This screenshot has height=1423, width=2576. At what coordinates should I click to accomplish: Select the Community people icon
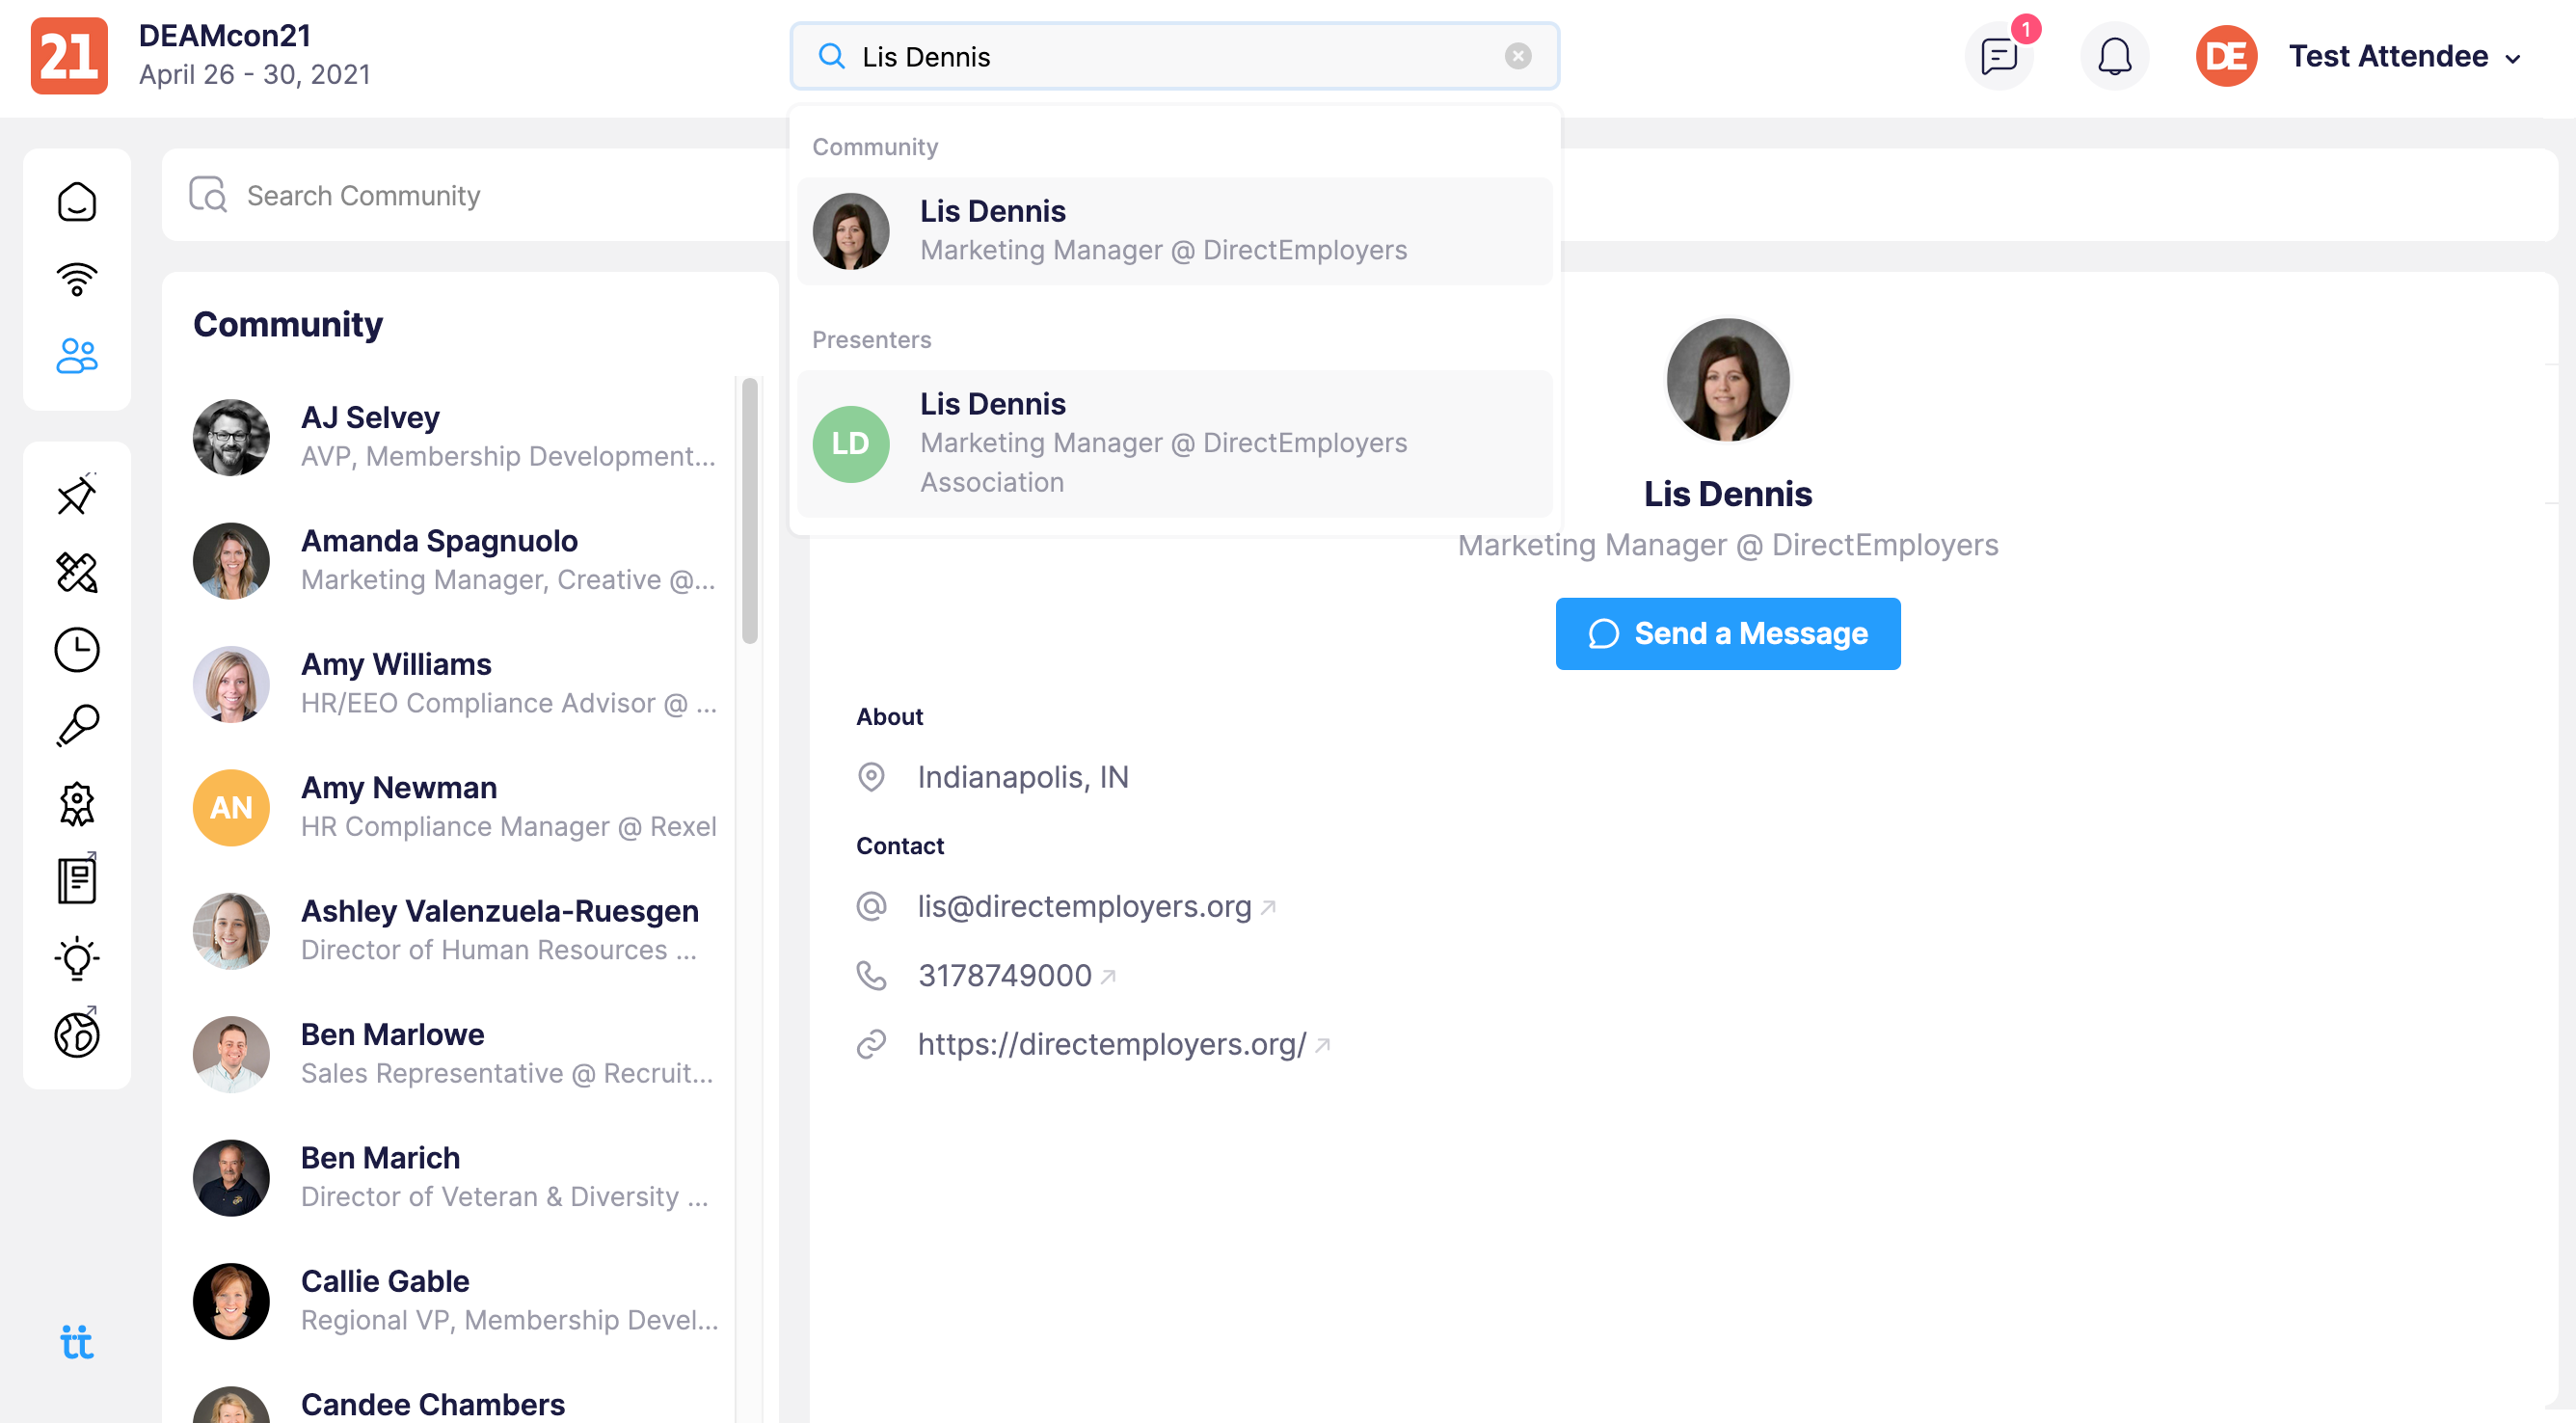(77, 356)
